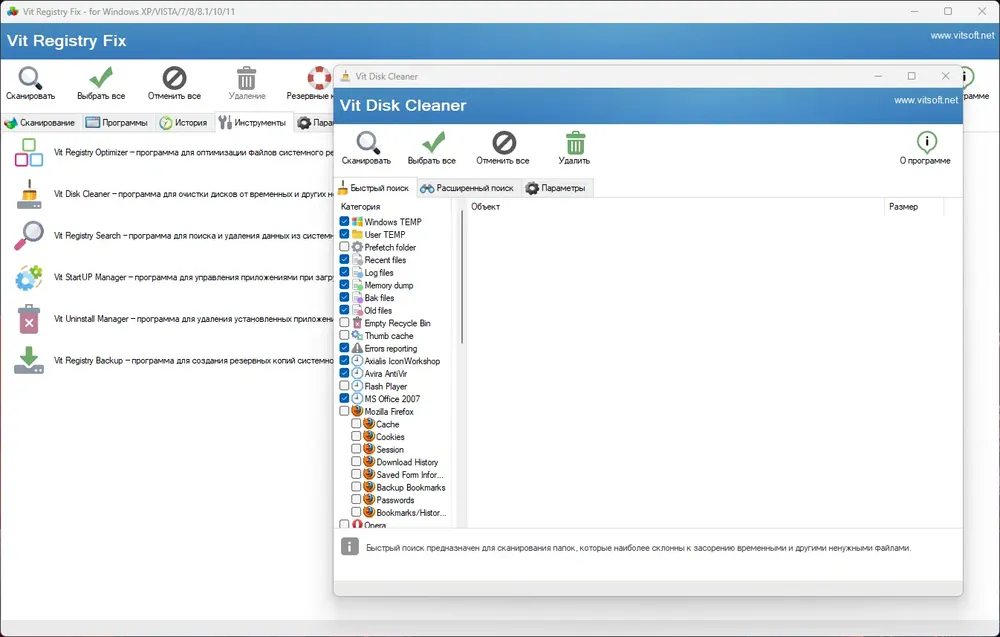Image resolution: width=1000 pixels, height=637 pixels.
Task: Open www.vitsoft.net link in Registry Fix header
Action: click(962, 36)
